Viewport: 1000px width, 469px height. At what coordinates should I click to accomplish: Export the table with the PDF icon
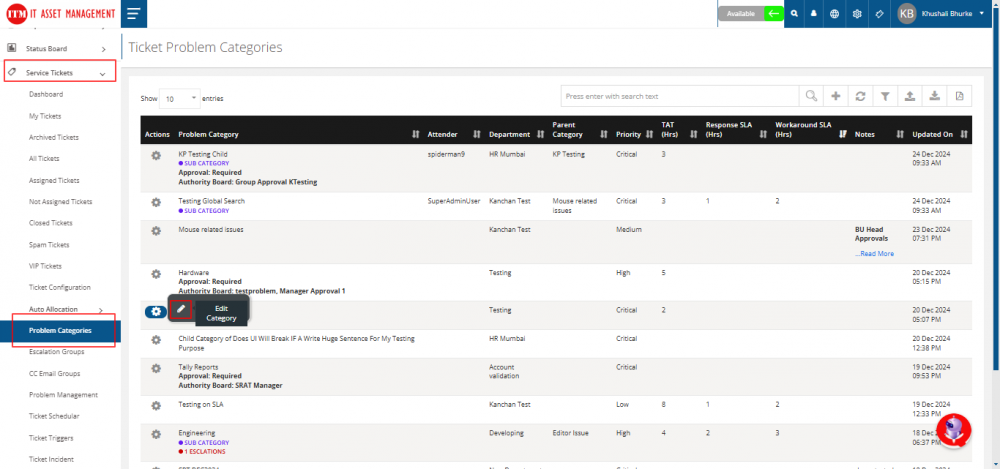958,96
